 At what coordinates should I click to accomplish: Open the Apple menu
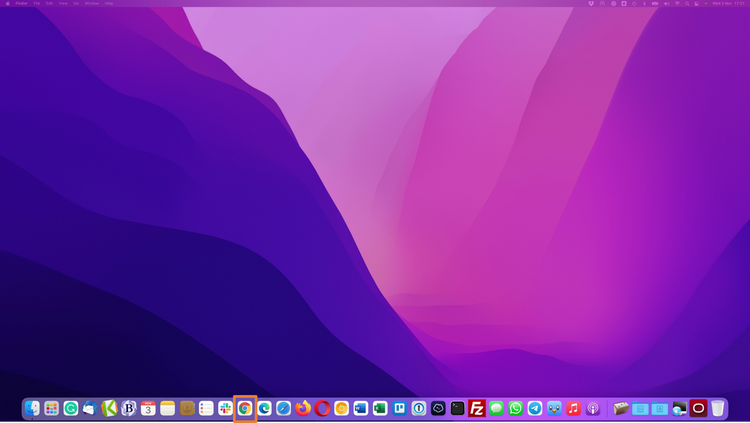coord(6,3)
